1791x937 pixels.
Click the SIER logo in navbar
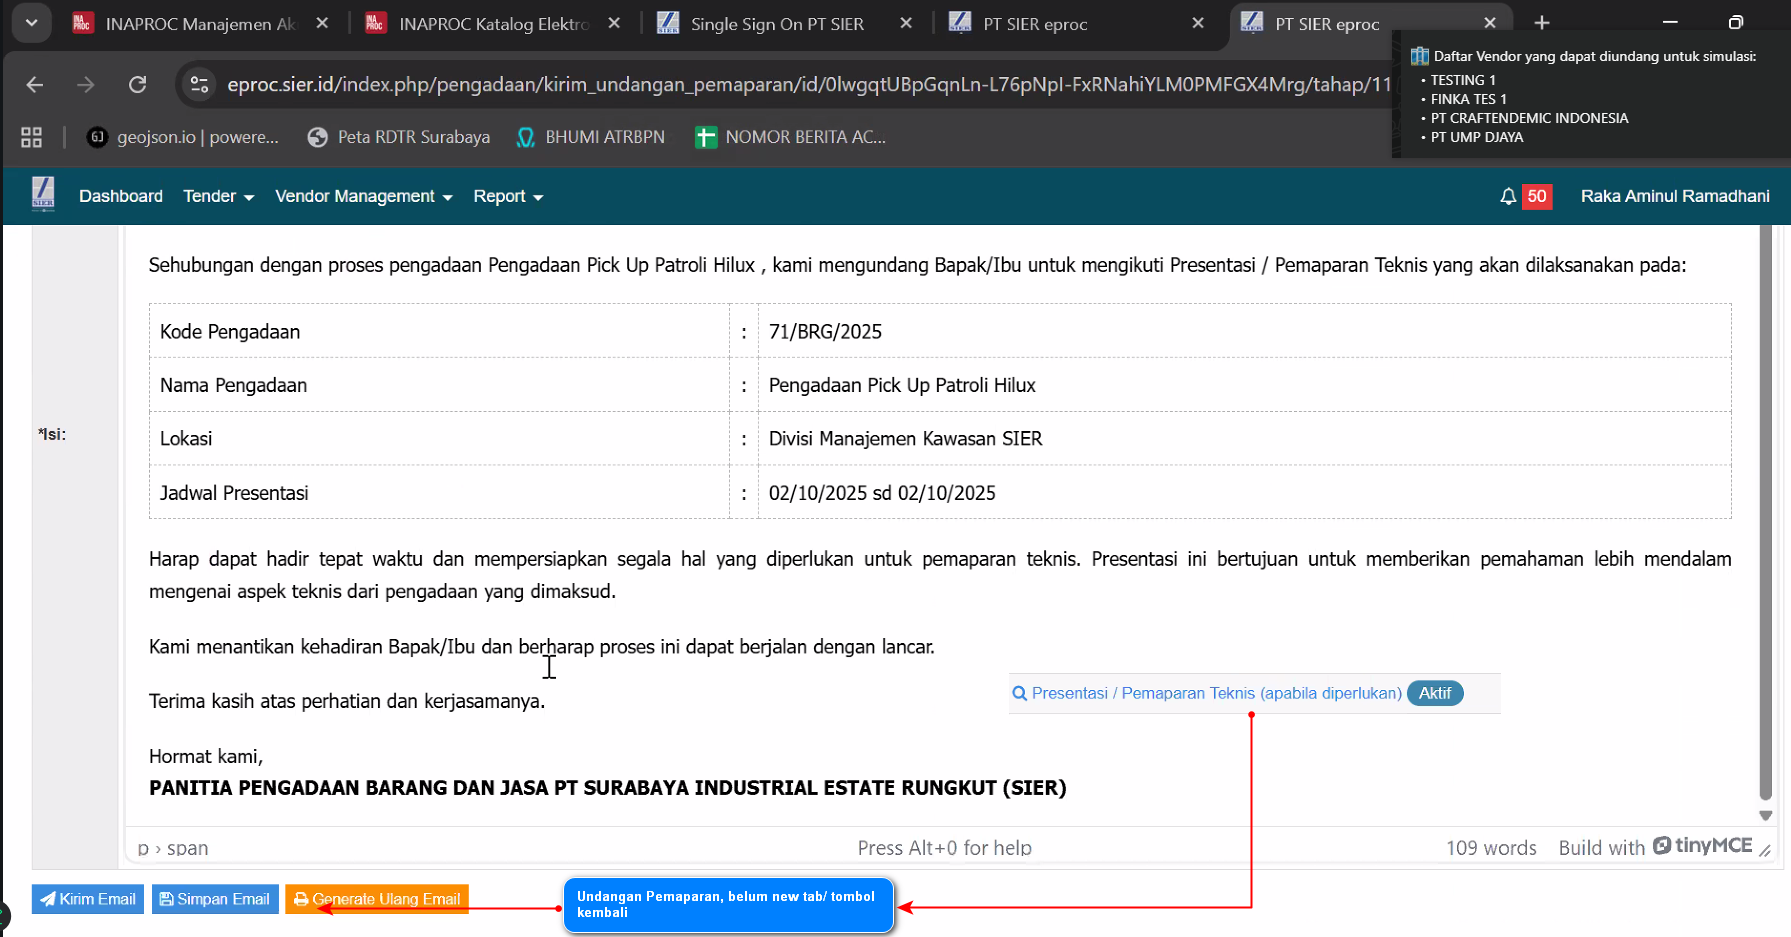pos(43,194)
